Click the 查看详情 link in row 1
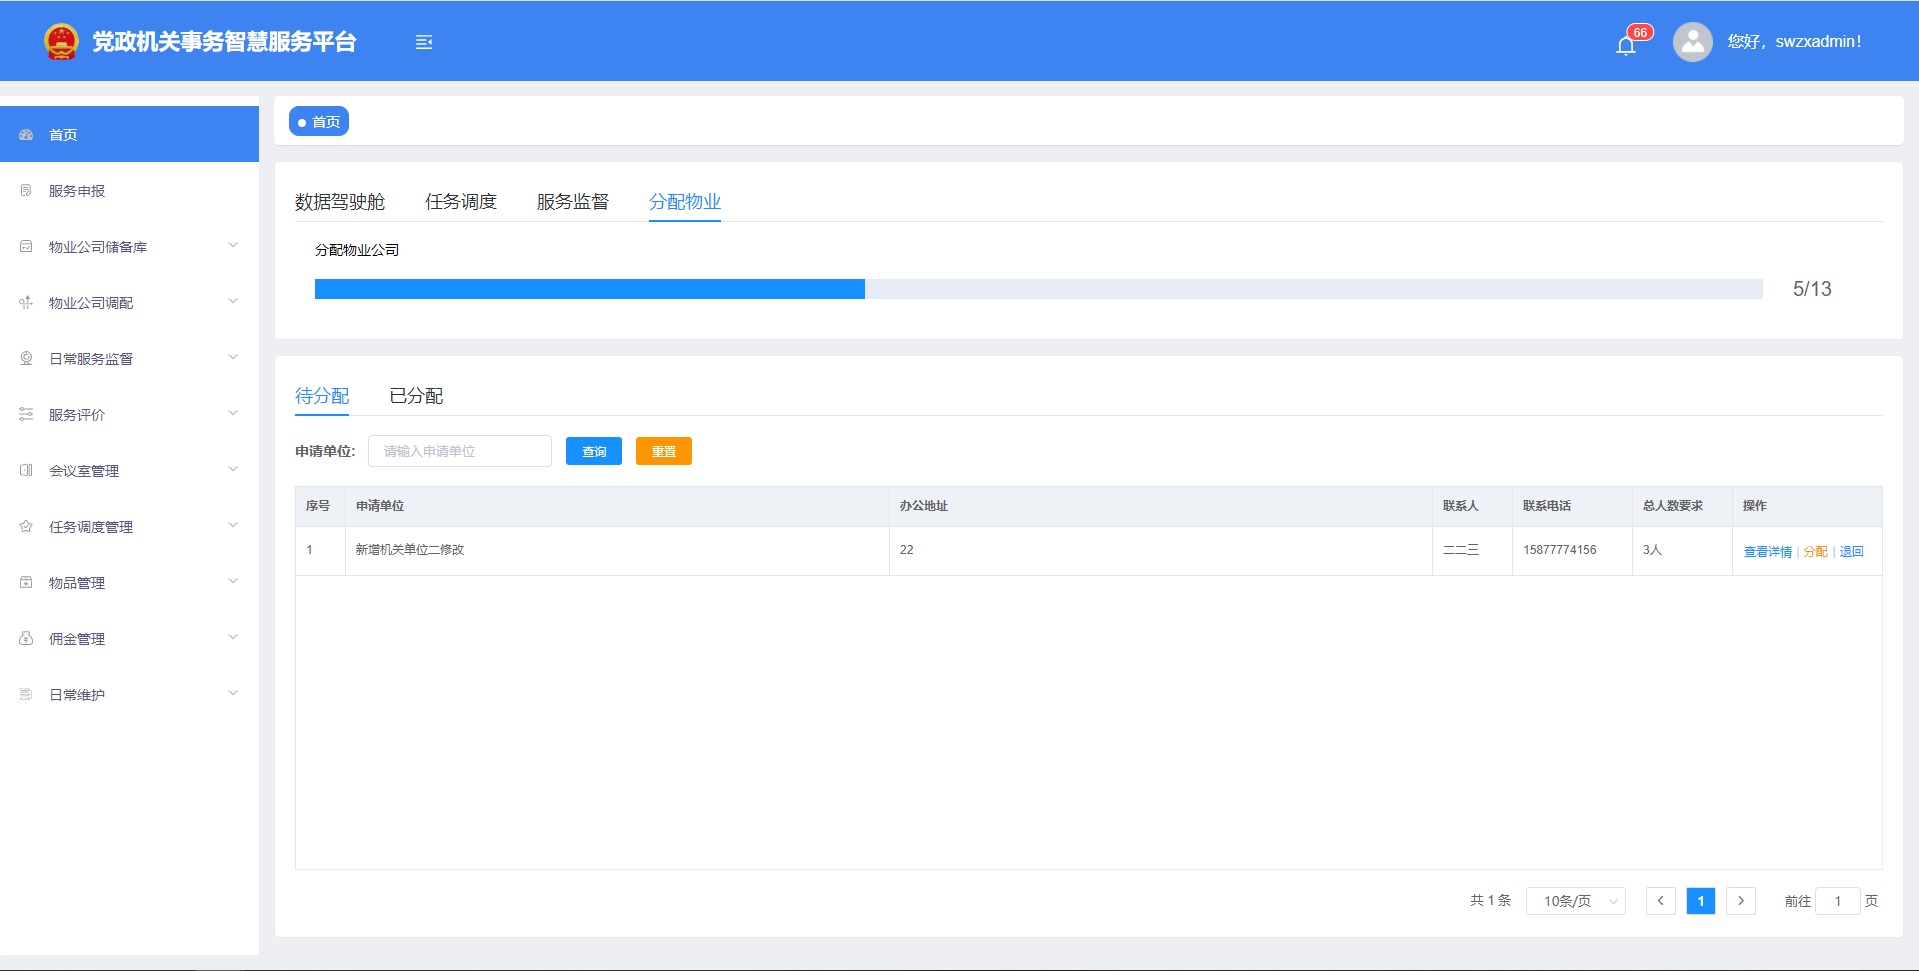 click(x=1767, y=552)
